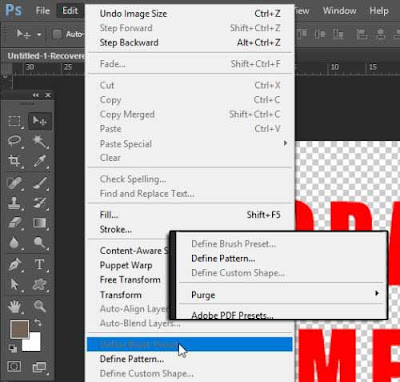Select the Crop tool
Viewport: 400px width, 382px height.
click(14, 161)
